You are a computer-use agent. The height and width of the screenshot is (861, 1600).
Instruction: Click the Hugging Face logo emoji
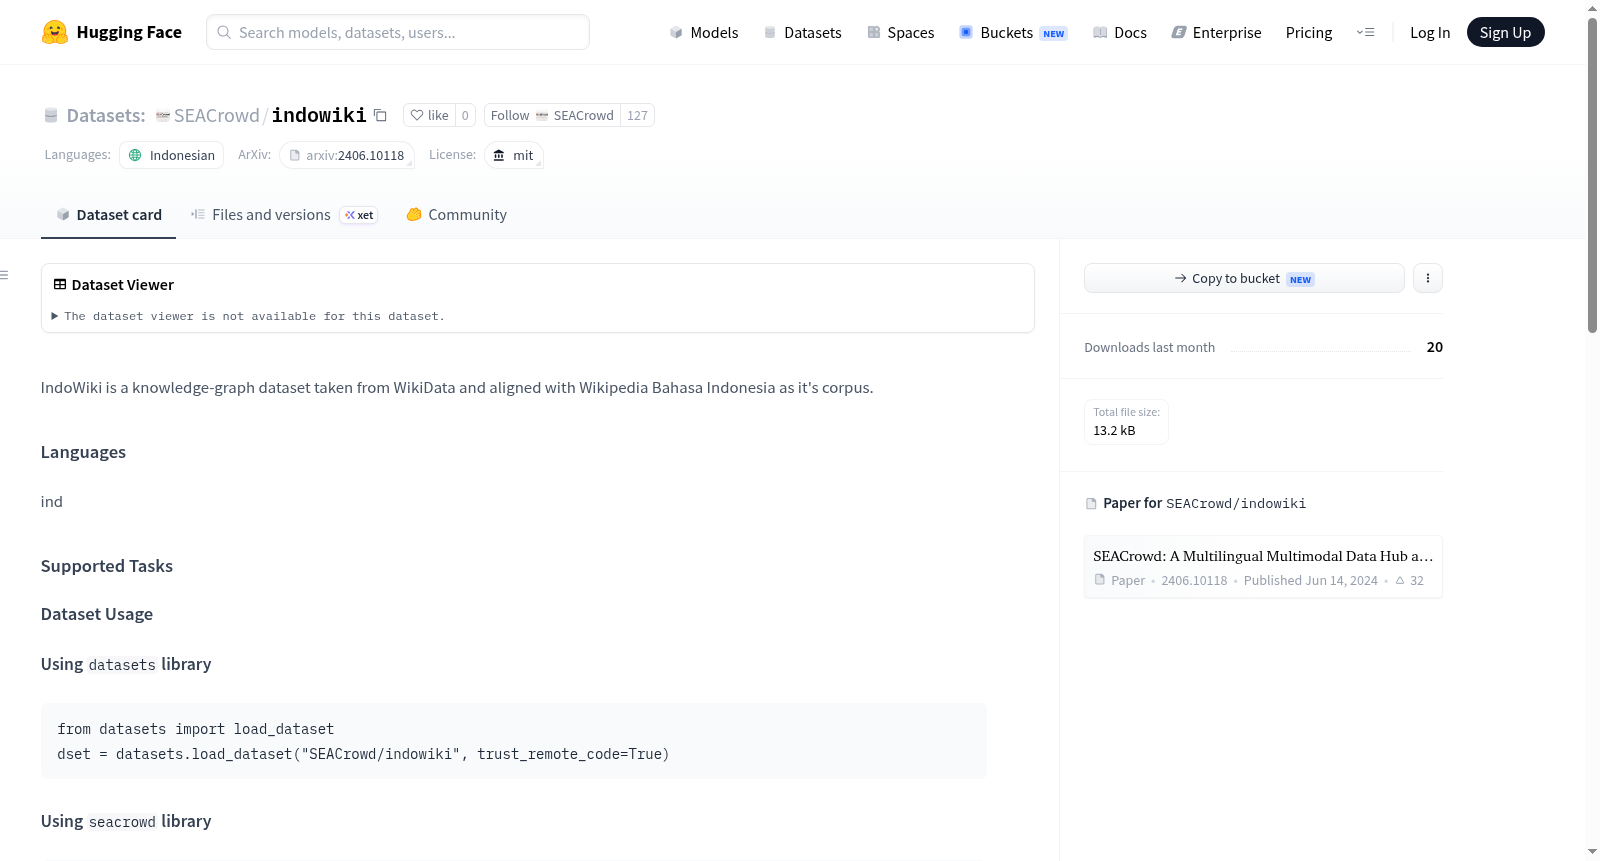[x=54, y=32]
